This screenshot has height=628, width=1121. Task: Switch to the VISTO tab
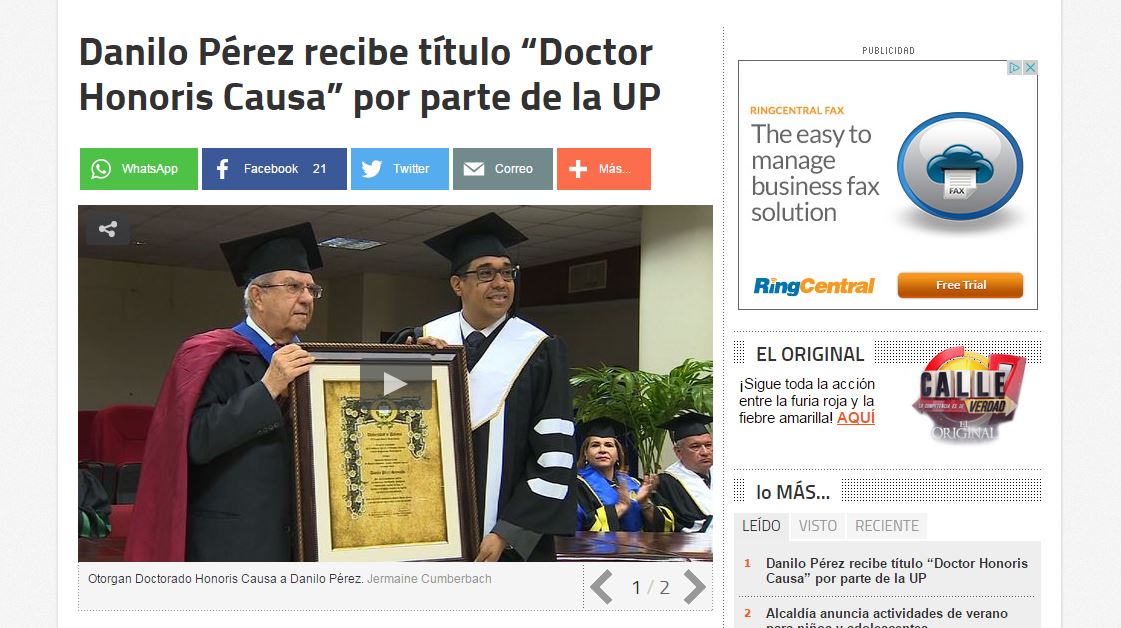click(818, 526)
